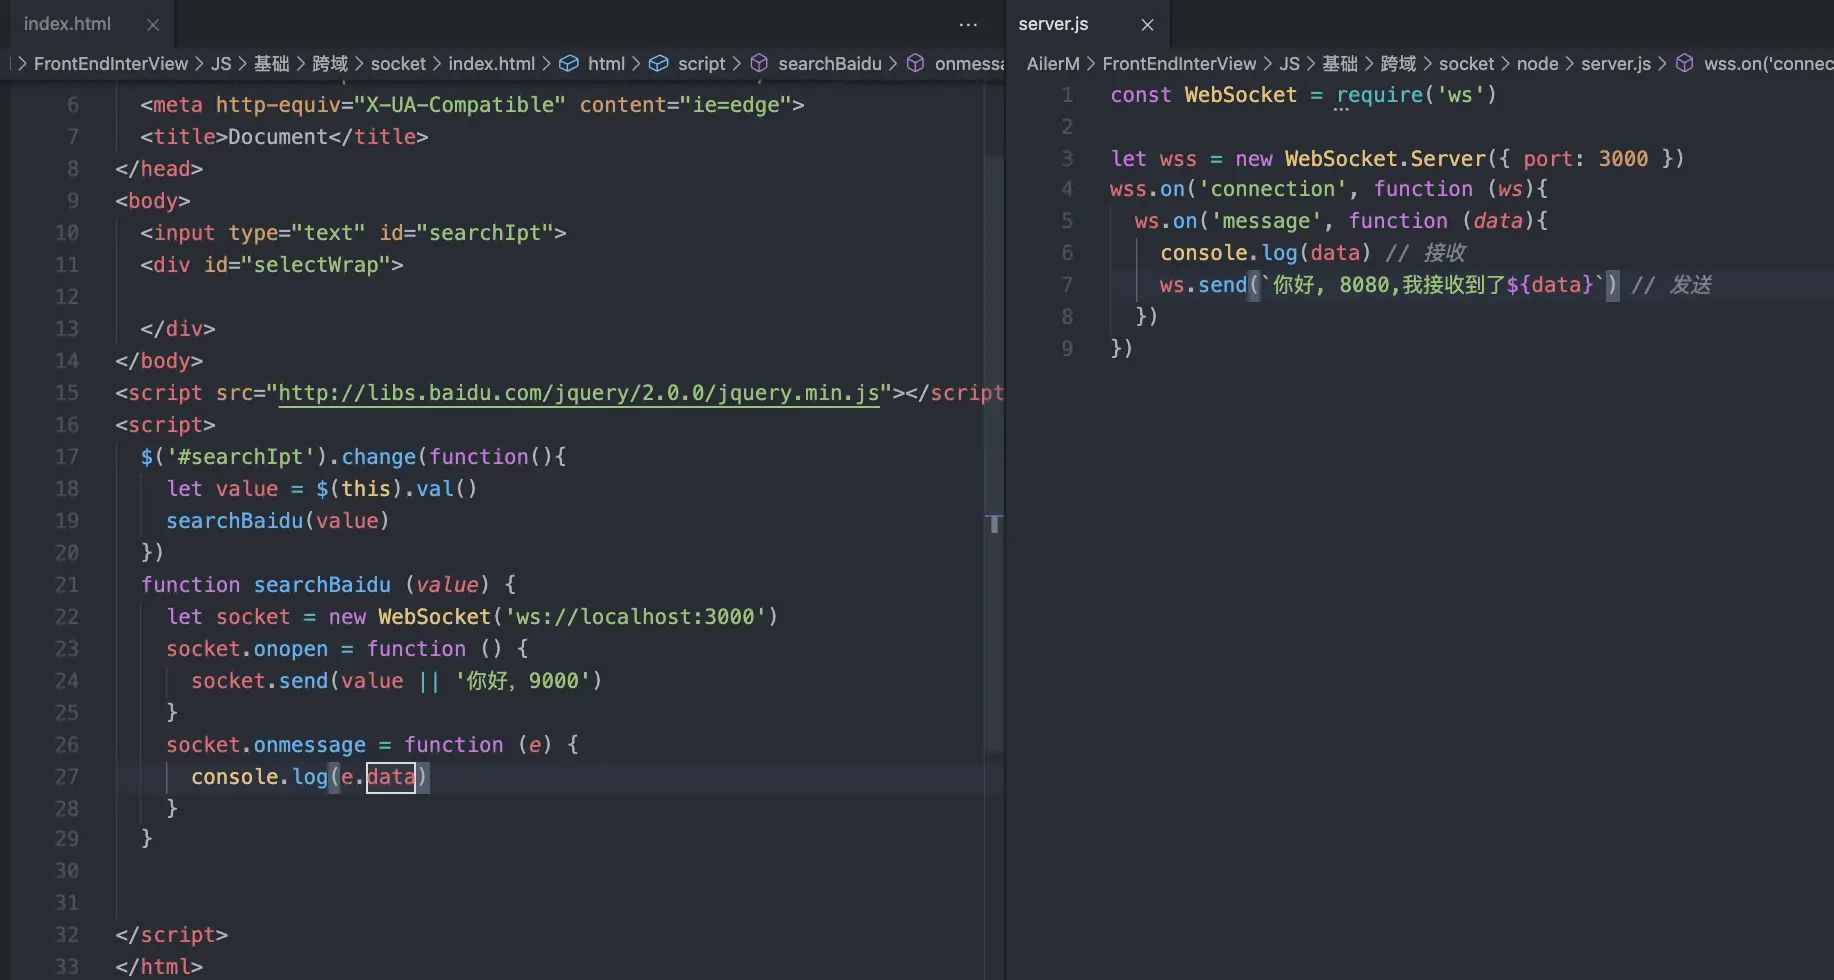Click port value '3000' in server.js

(1623, 159)
